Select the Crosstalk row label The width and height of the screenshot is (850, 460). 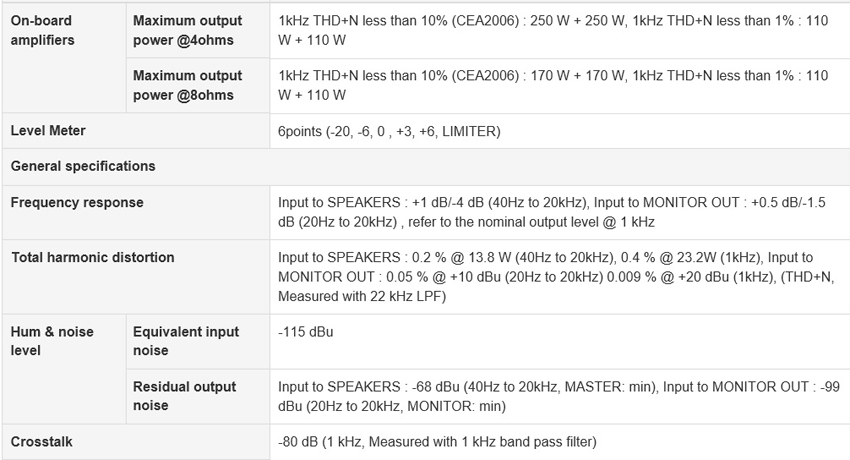pos(41,442)
